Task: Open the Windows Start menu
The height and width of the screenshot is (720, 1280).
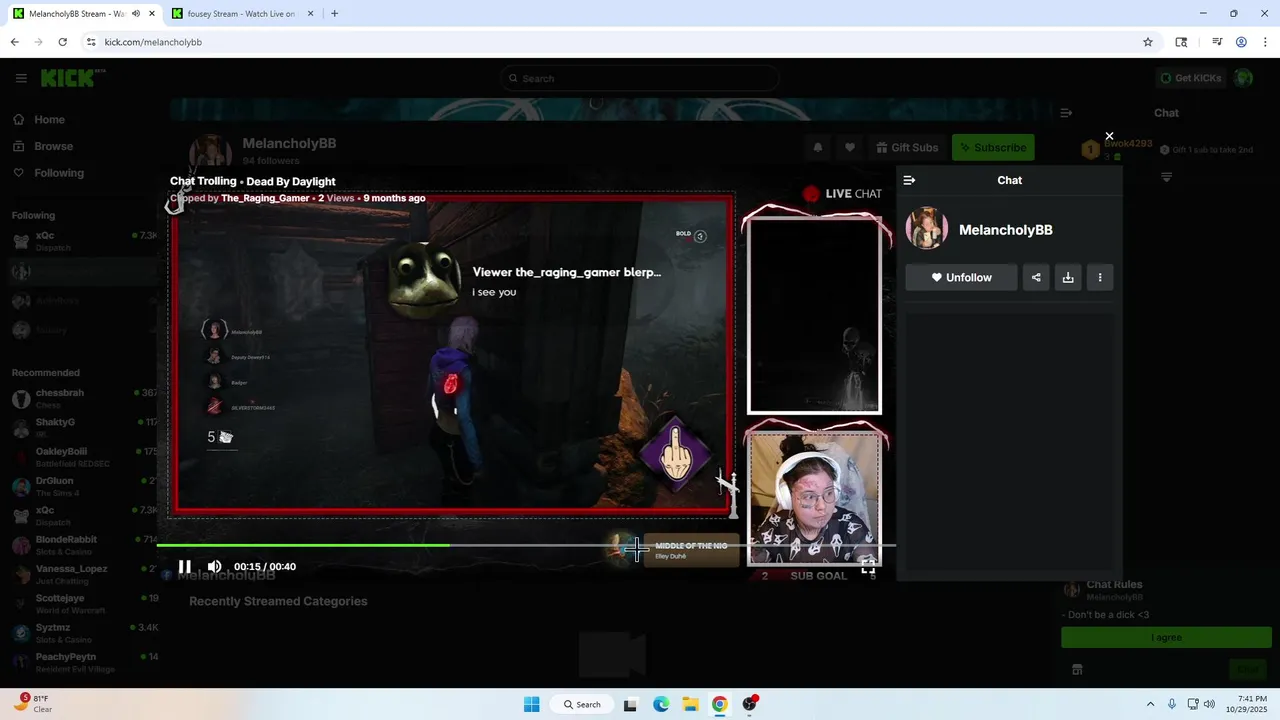Action: pyautogui.click(x=532, y=704)
